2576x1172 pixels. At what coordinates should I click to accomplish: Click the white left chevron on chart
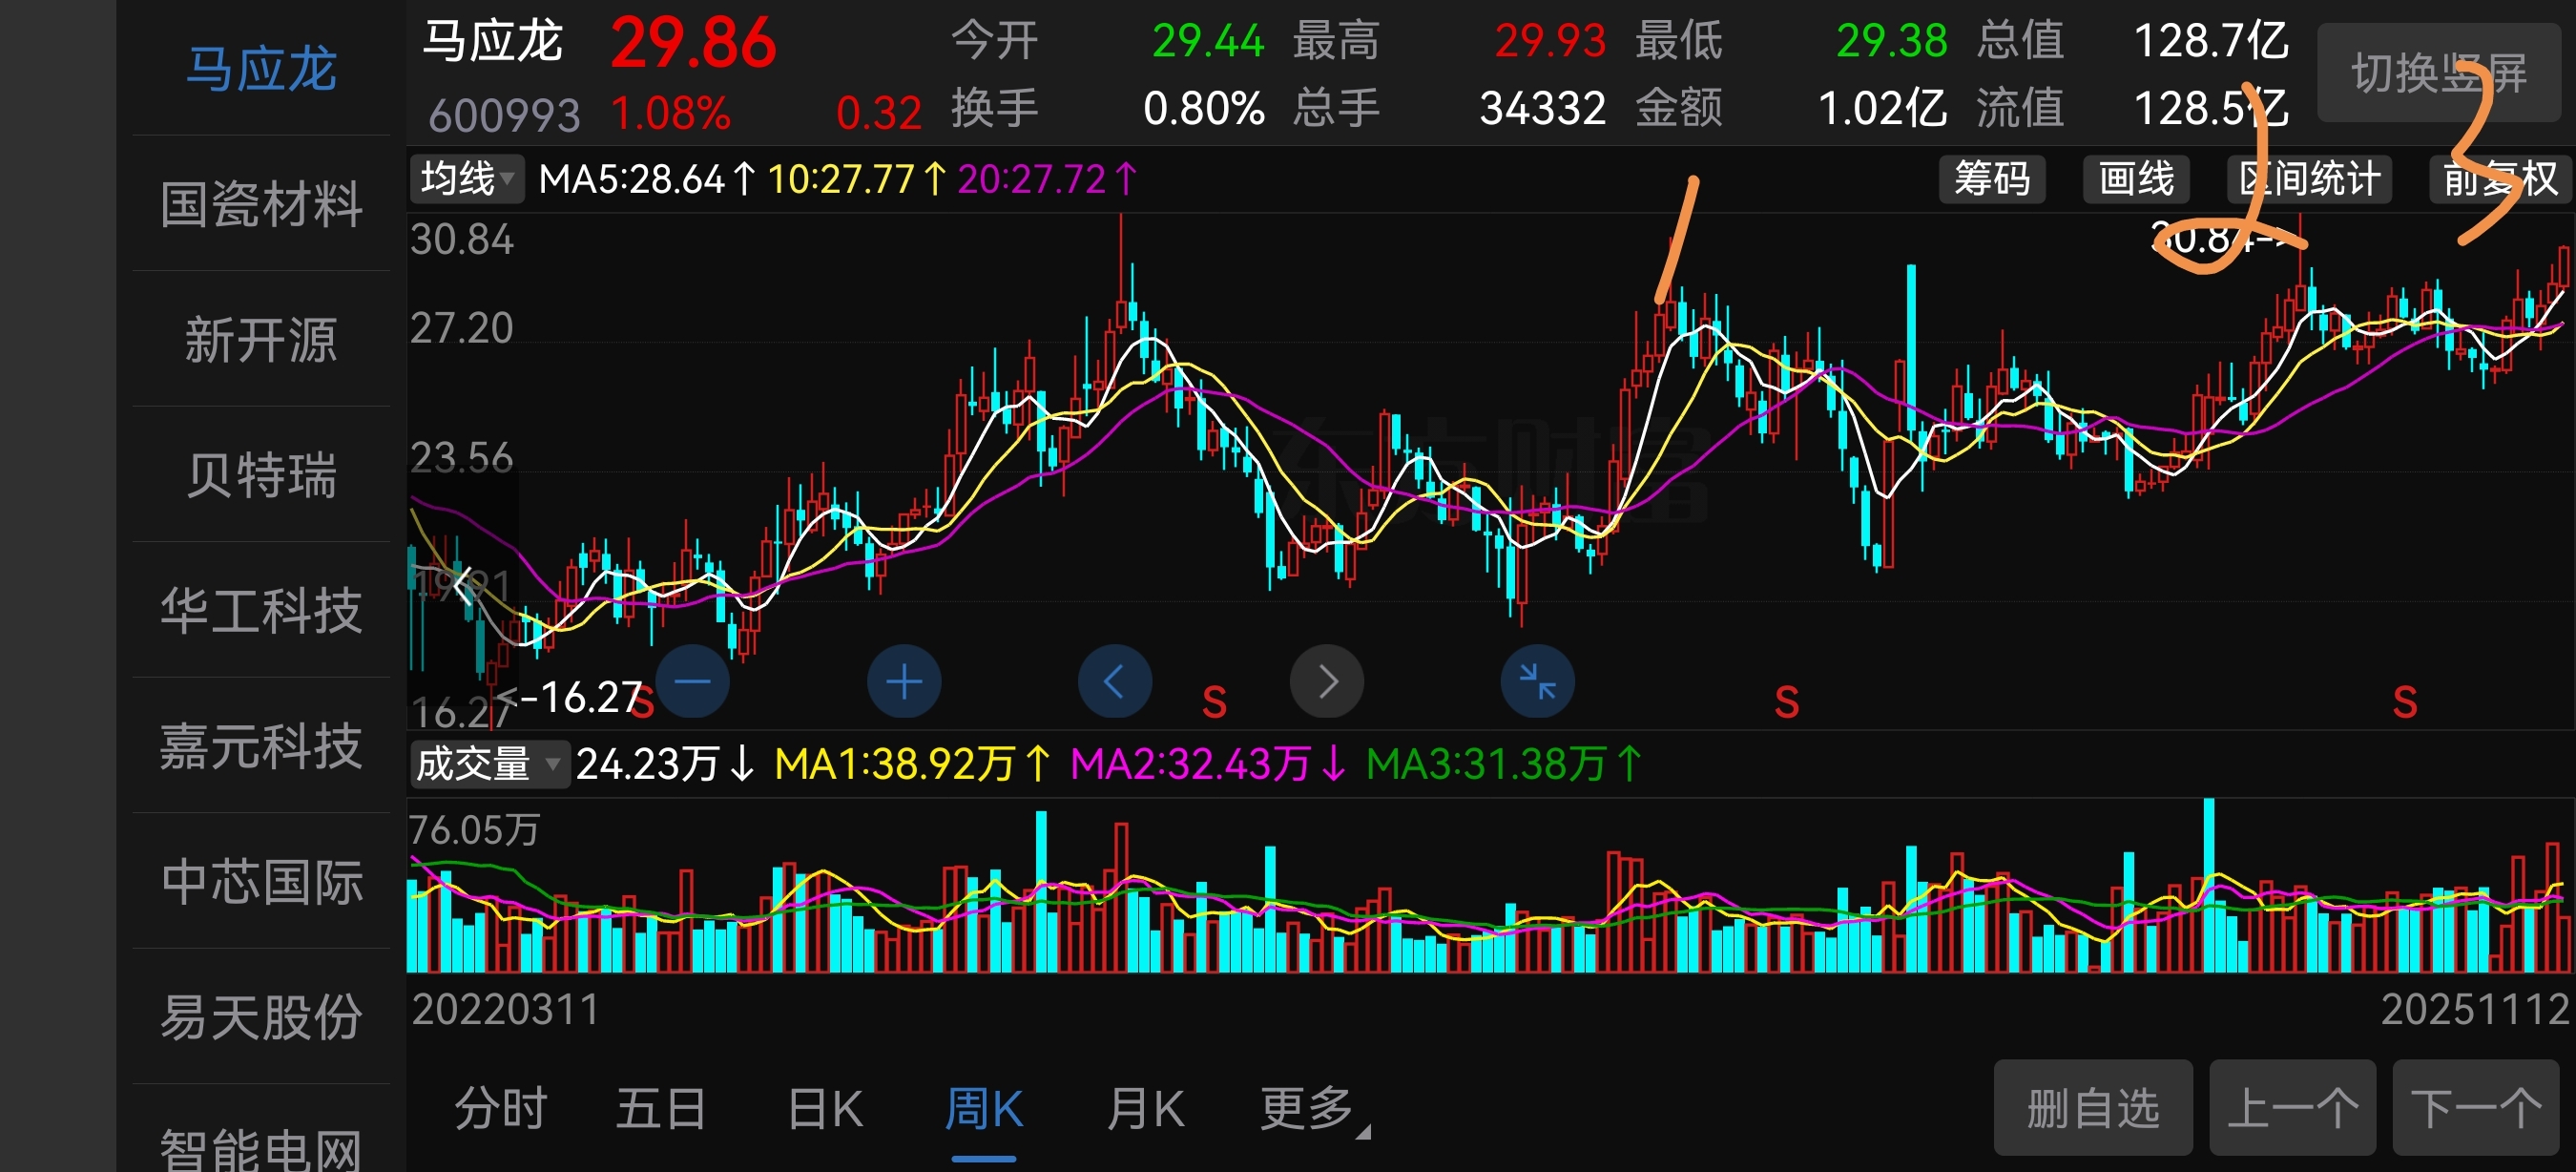point(462,585)
